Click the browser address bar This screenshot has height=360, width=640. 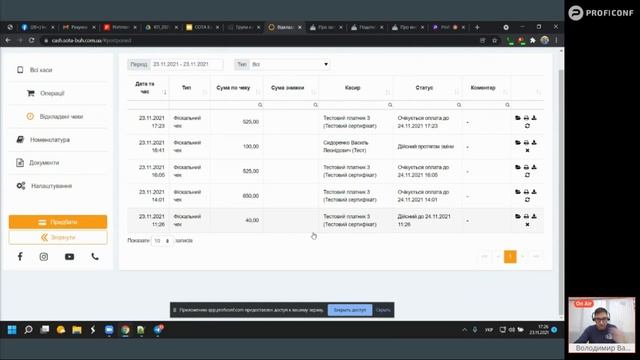(x=261, y=40)
